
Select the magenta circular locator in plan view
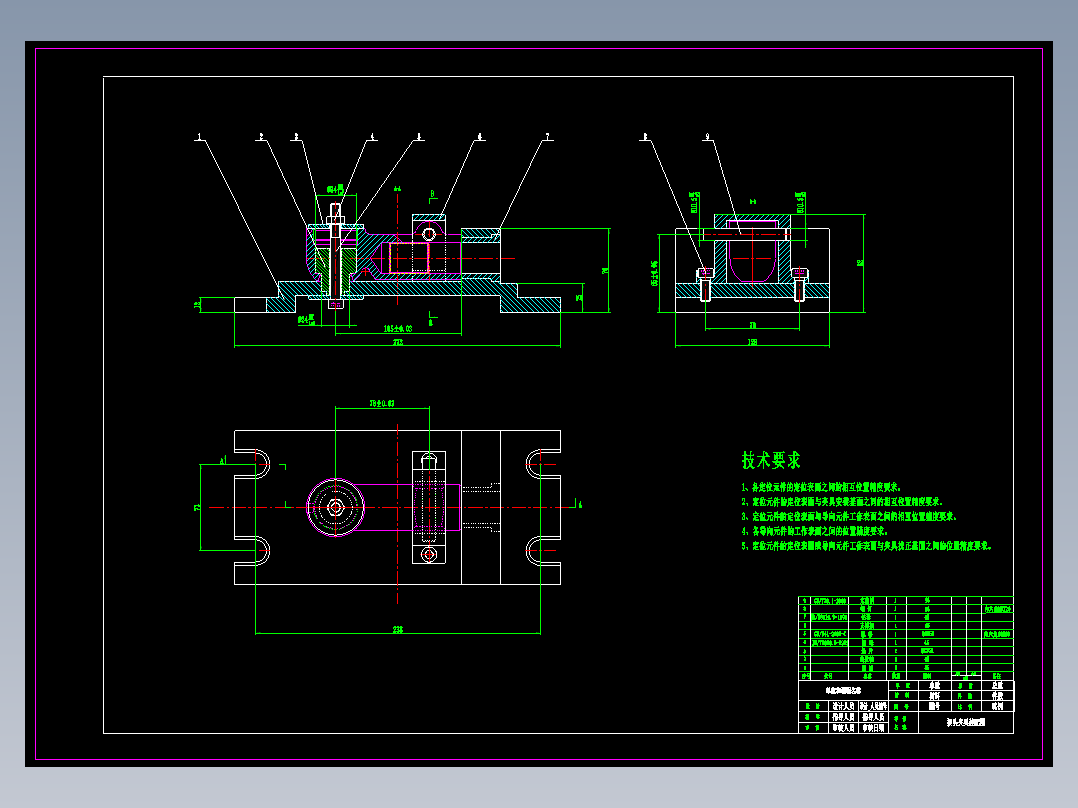(336, 507)
